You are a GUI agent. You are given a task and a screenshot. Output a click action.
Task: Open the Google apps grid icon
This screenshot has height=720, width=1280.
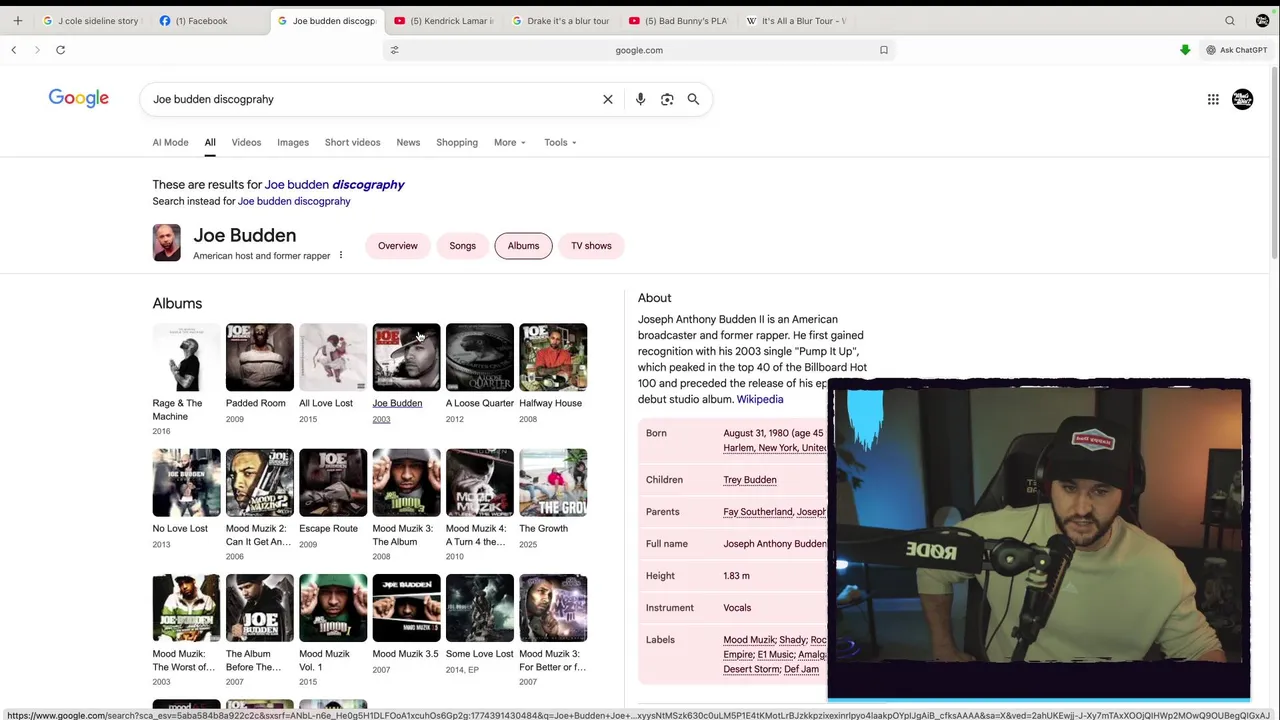pyautogui.click(x=1213, y=99)
